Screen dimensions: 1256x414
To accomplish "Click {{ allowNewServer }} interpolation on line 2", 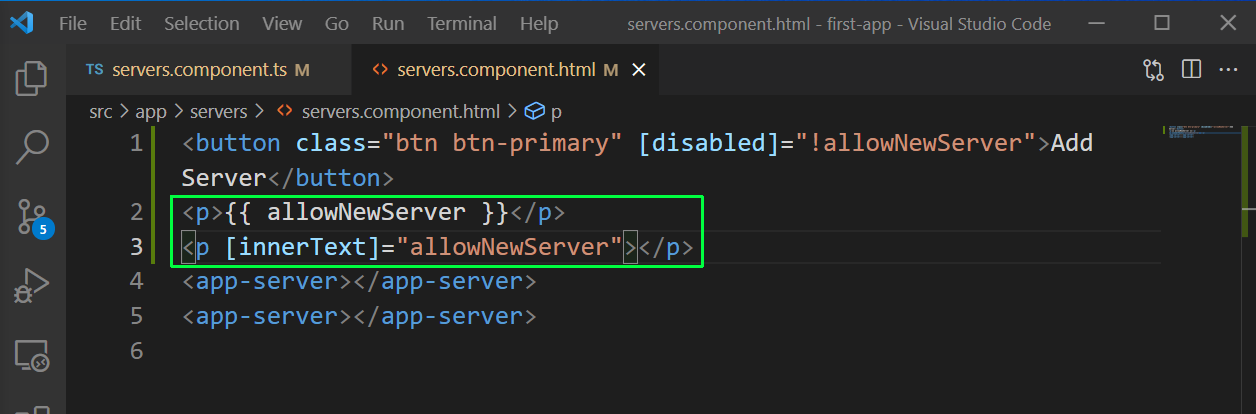I will tap(368, 212).
